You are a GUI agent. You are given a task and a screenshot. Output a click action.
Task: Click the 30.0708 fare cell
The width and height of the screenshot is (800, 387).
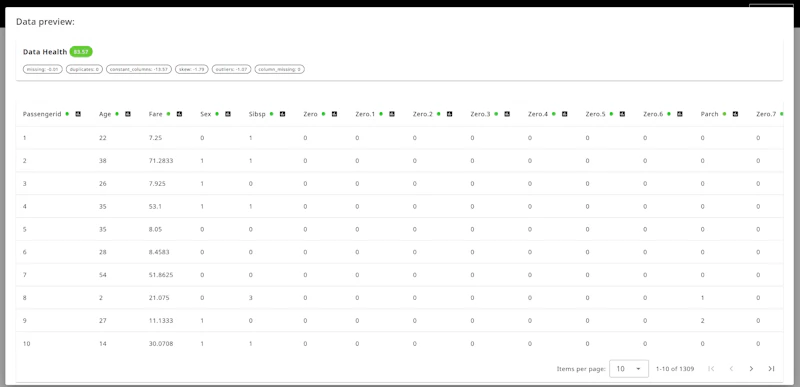161,344
